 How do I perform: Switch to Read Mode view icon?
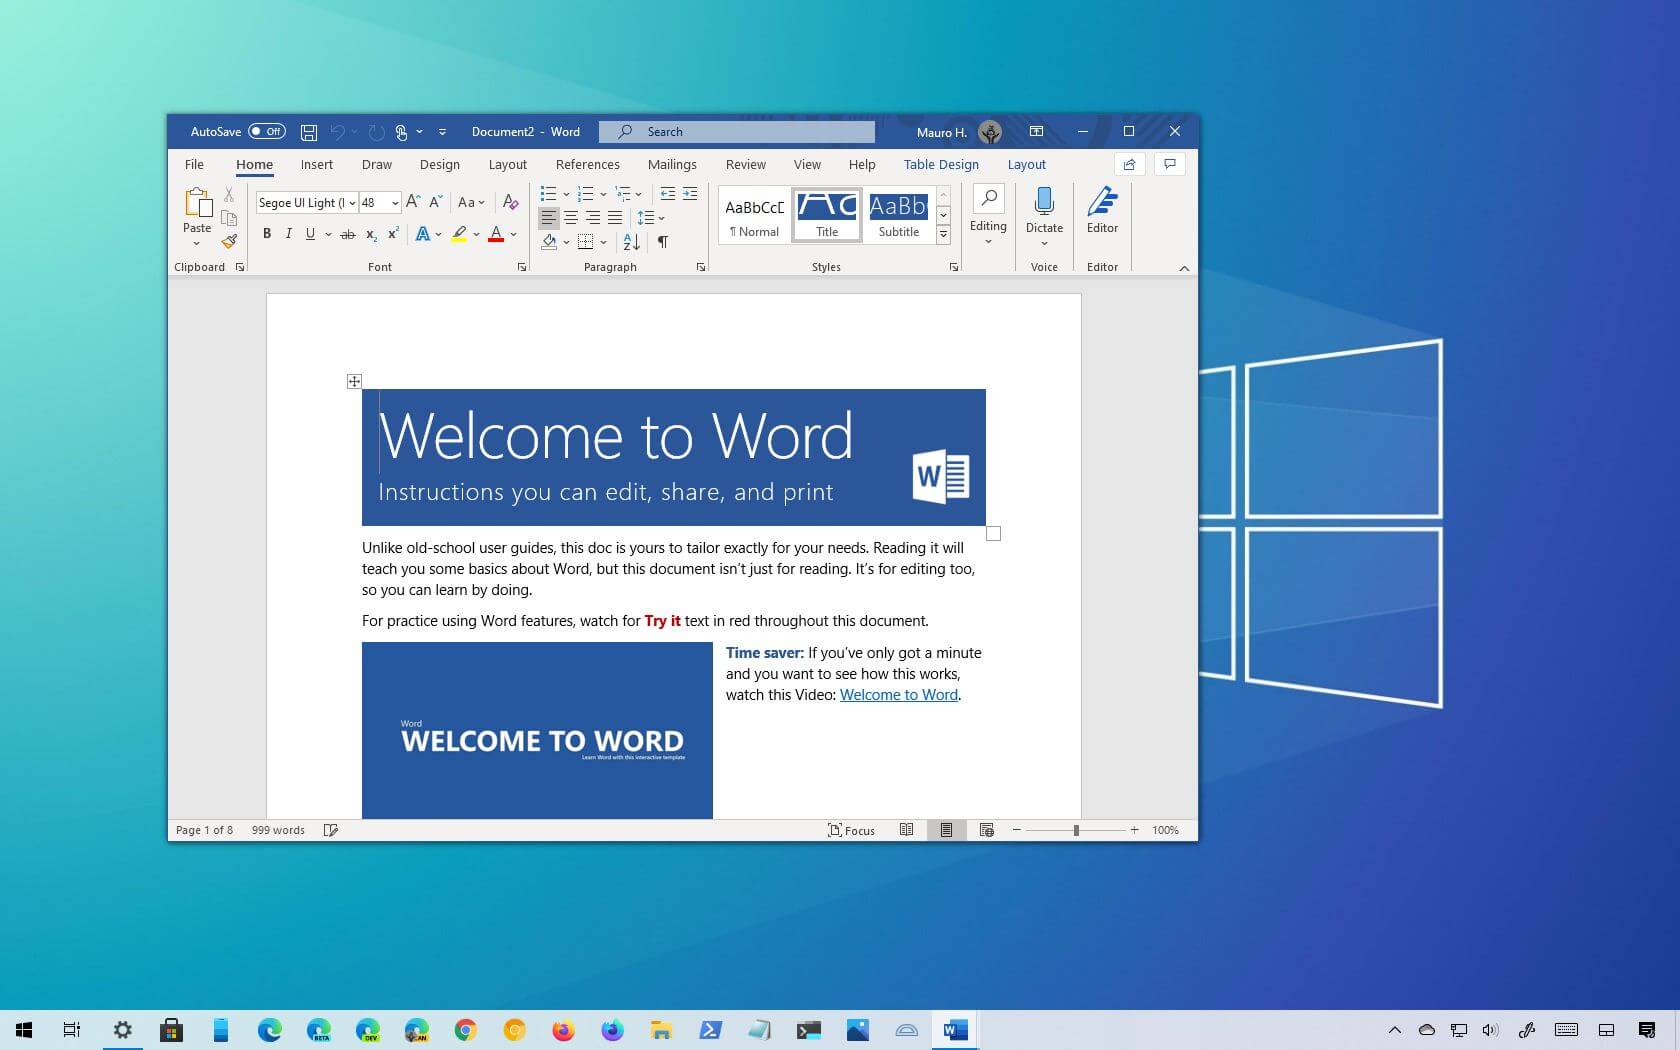click(x=906, y=830)
